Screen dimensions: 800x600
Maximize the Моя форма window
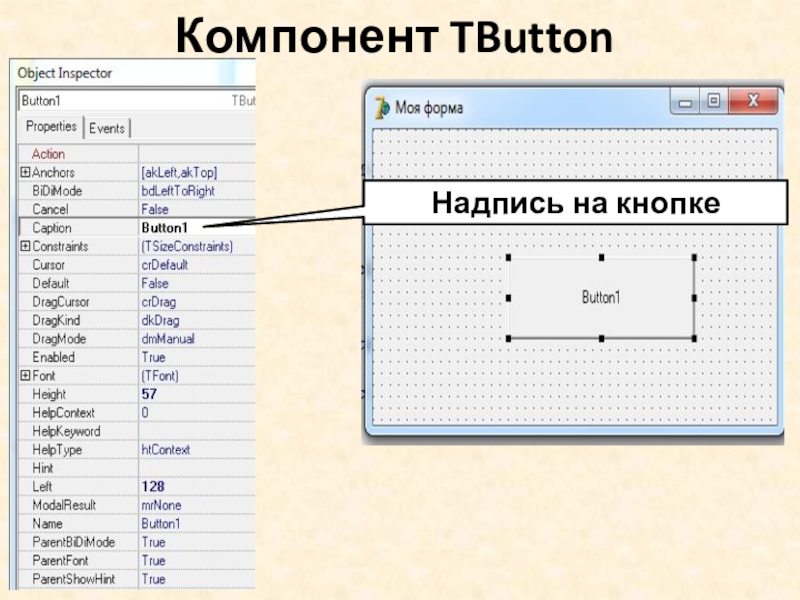pos(714,101)
